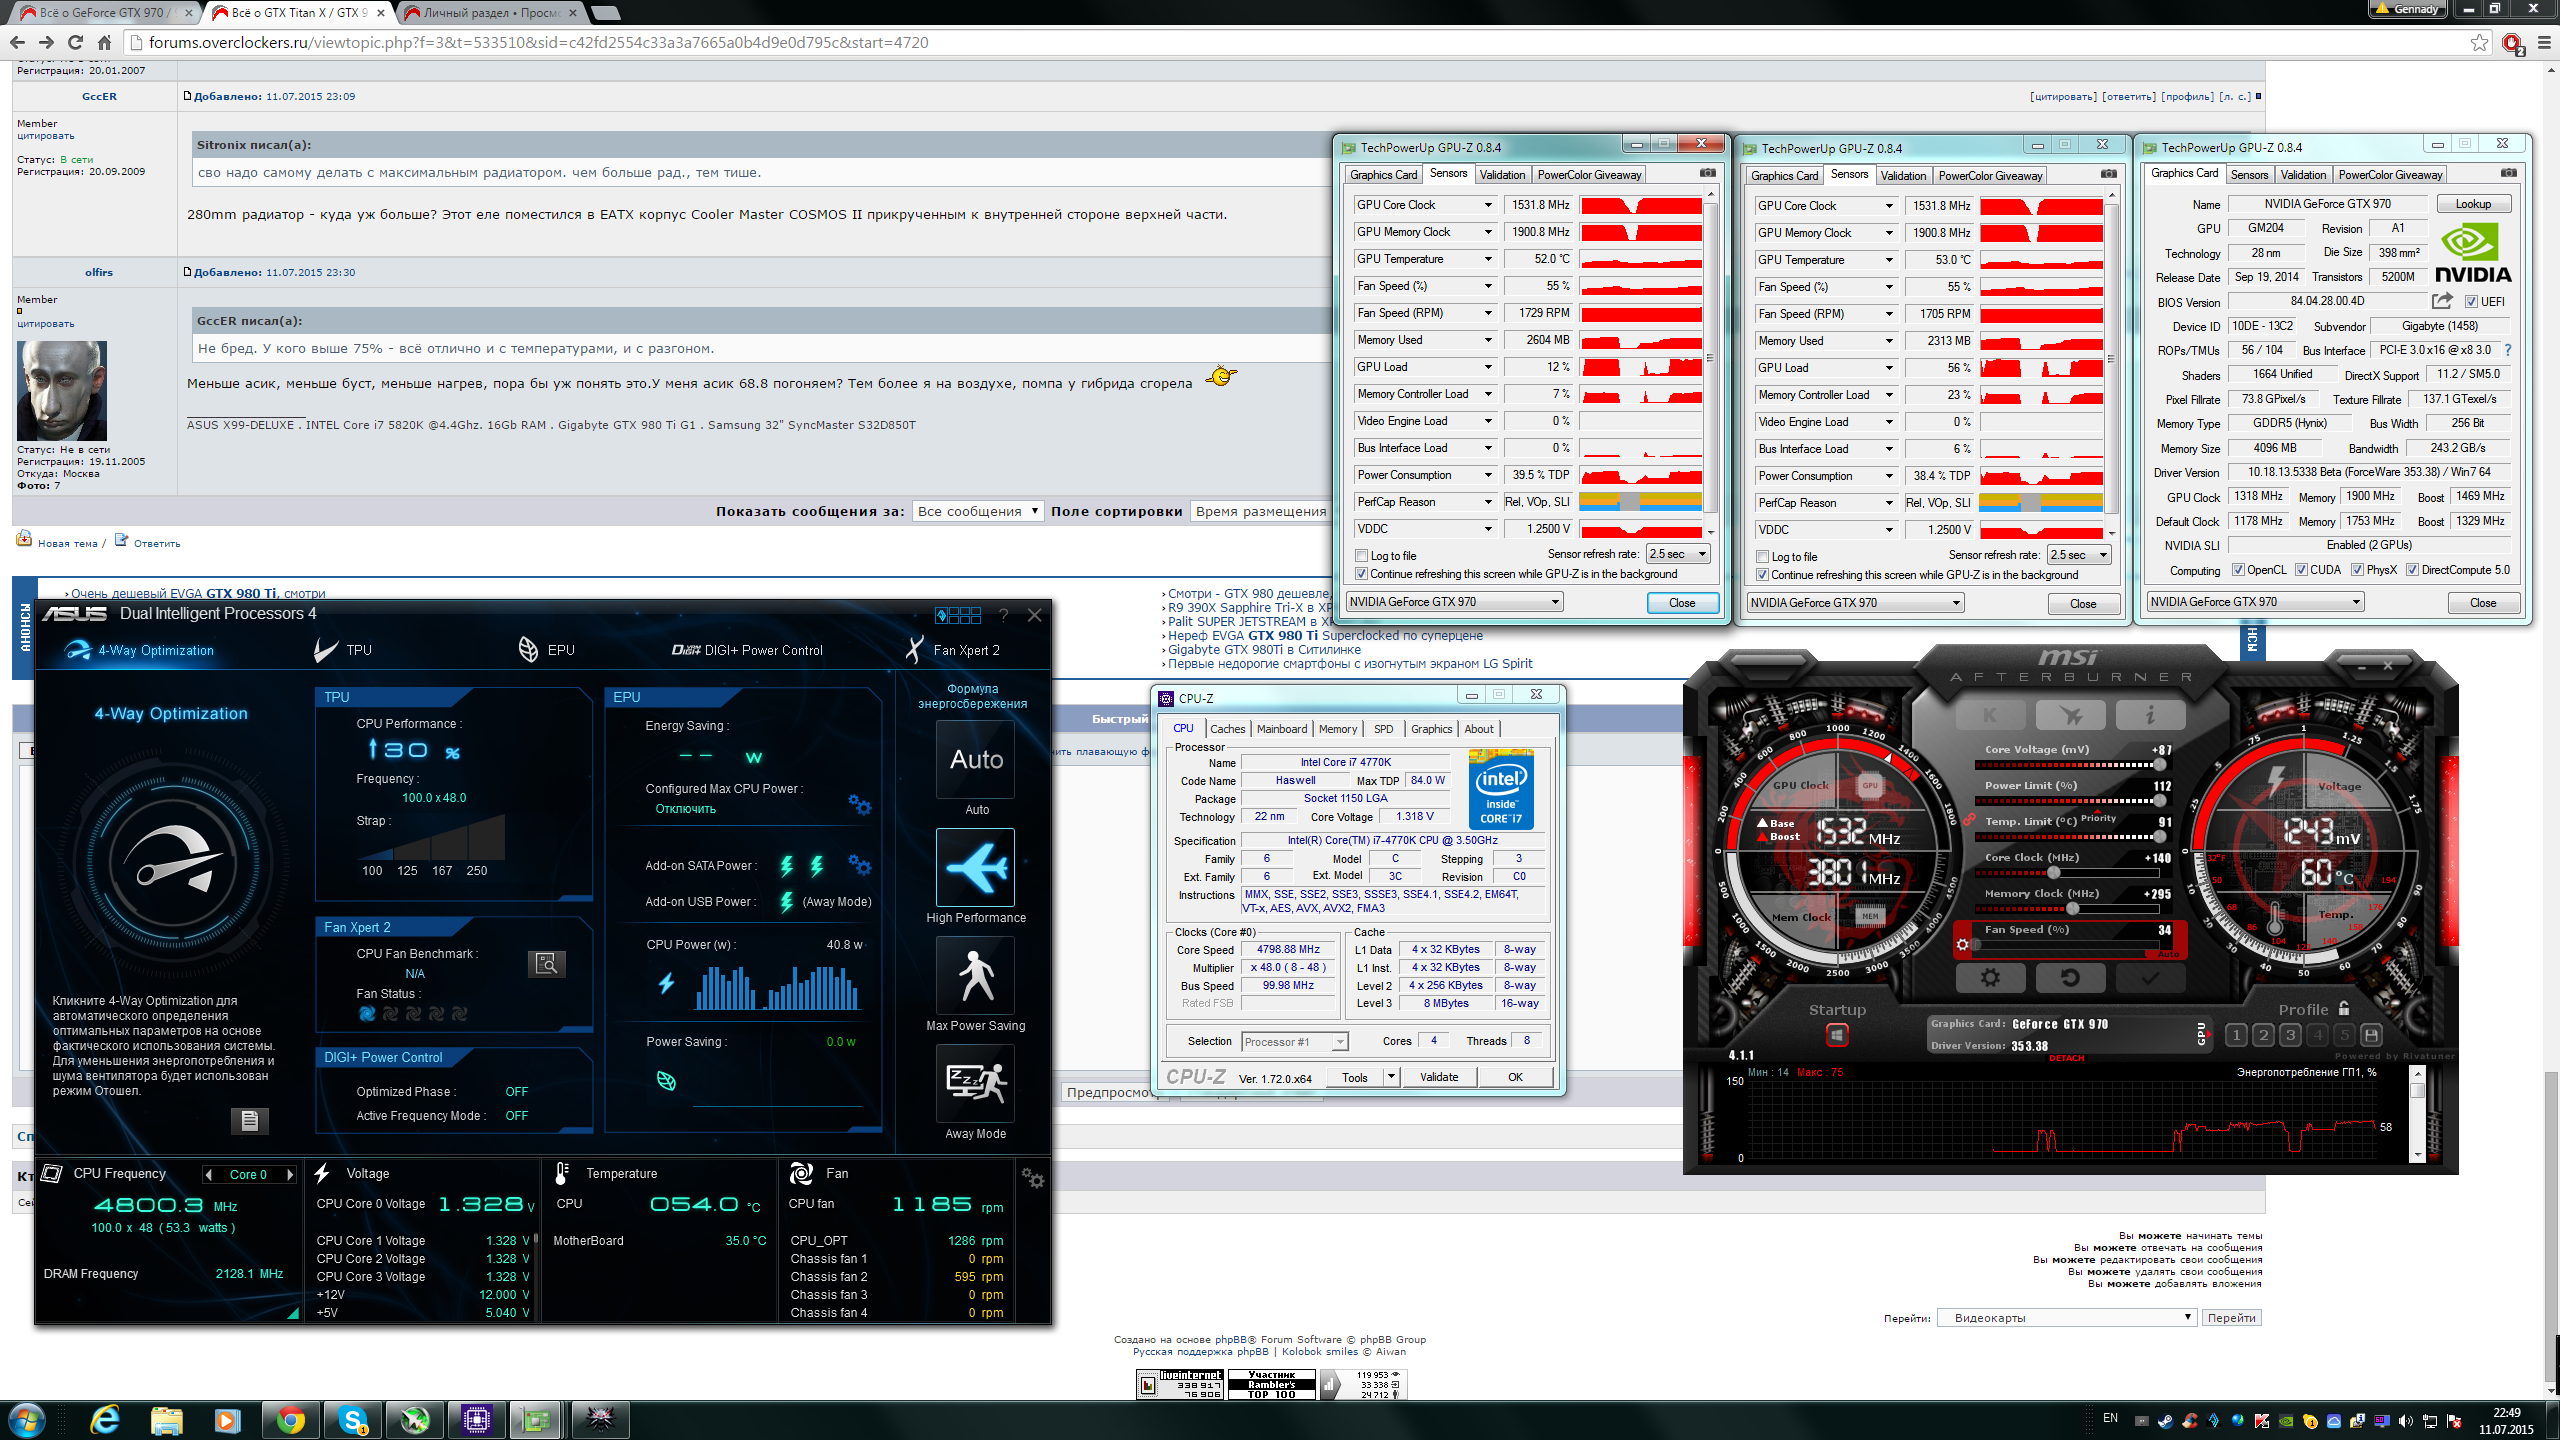The height and width of the screenshot is (1440, 2560).
Task: Open CPU-Z Processor #1 selection dropdown
Action: click(x=1294, y=1042)
